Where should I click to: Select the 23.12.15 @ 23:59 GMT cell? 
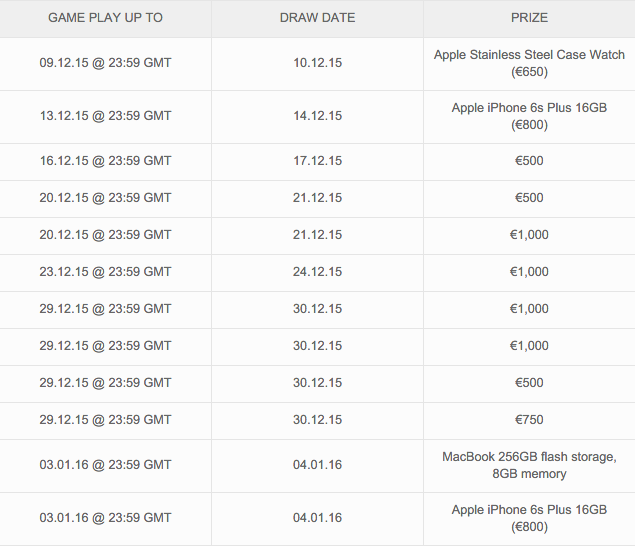tap(105, 272)
